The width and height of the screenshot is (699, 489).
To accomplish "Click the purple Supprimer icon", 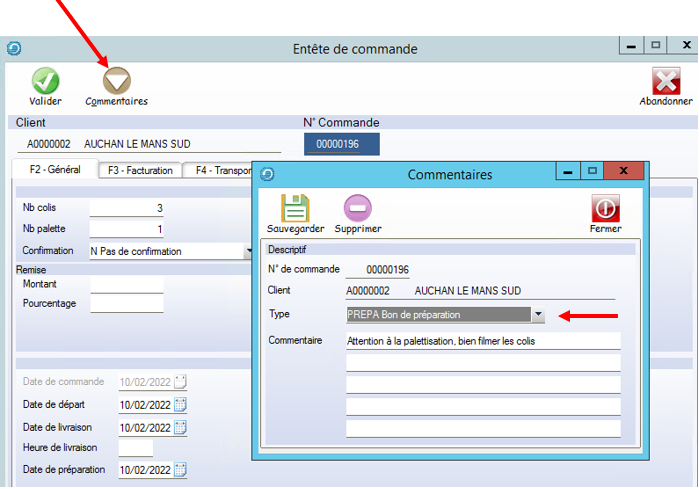I will point(358,207).
